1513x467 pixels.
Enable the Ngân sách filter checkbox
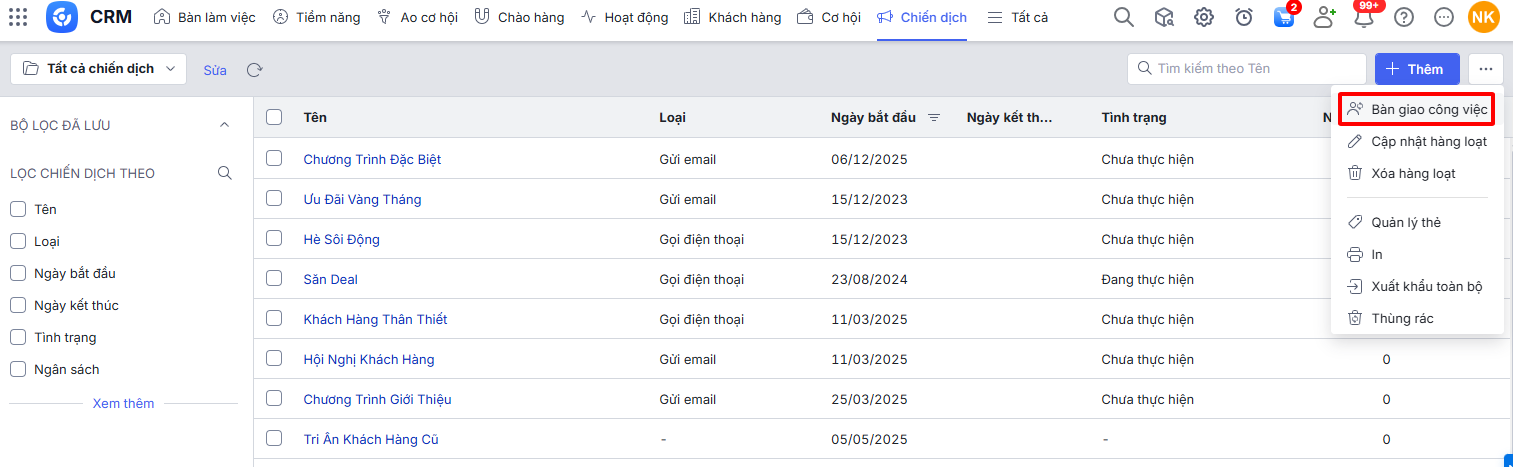pos(18,369)
